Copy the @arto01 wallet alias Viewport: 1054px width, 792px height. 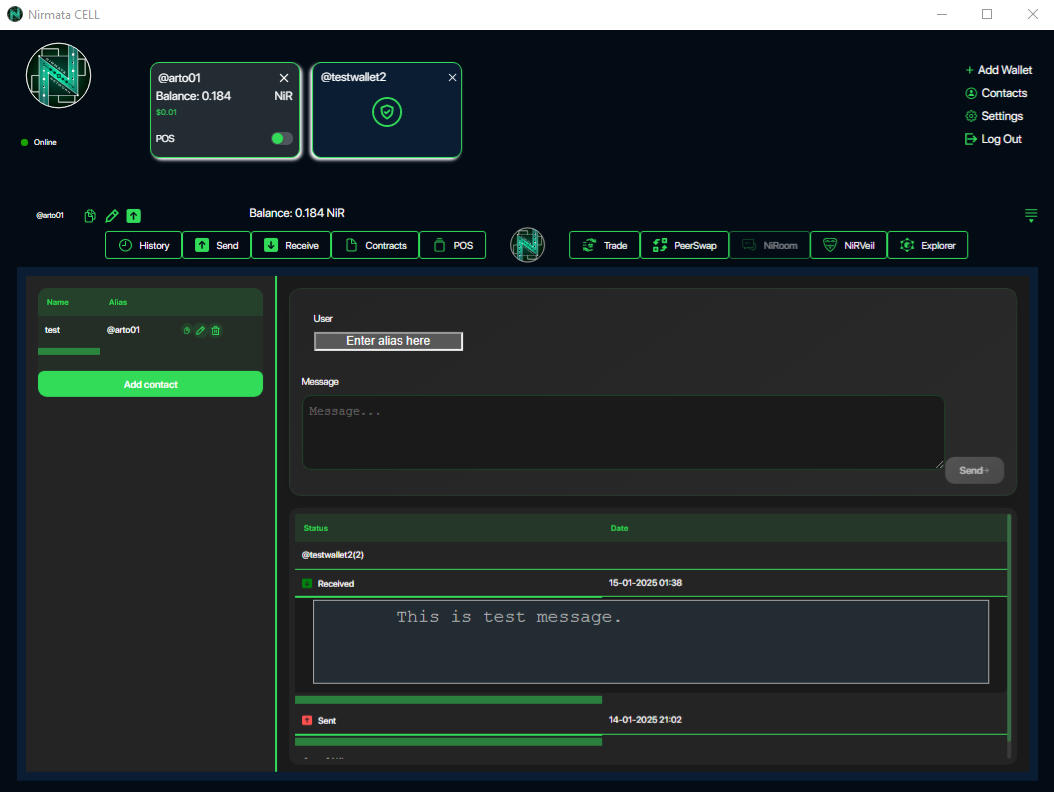(90, 215)
